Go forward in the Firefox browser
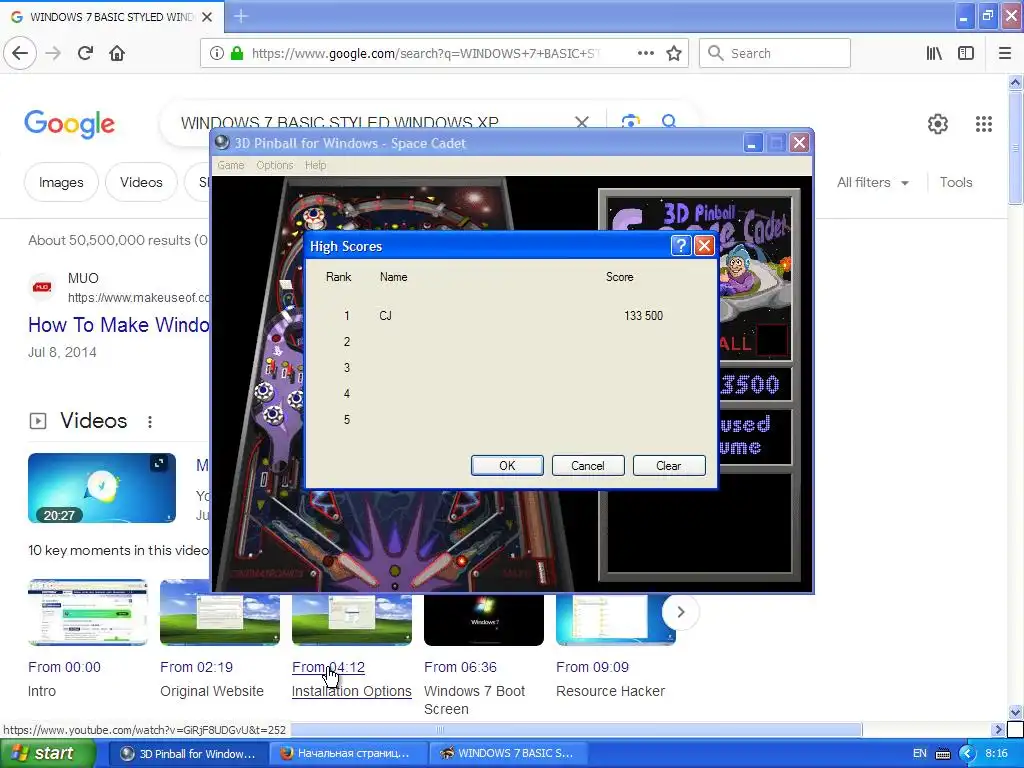The image size is (1024, 768). click(x=53, y=53)
